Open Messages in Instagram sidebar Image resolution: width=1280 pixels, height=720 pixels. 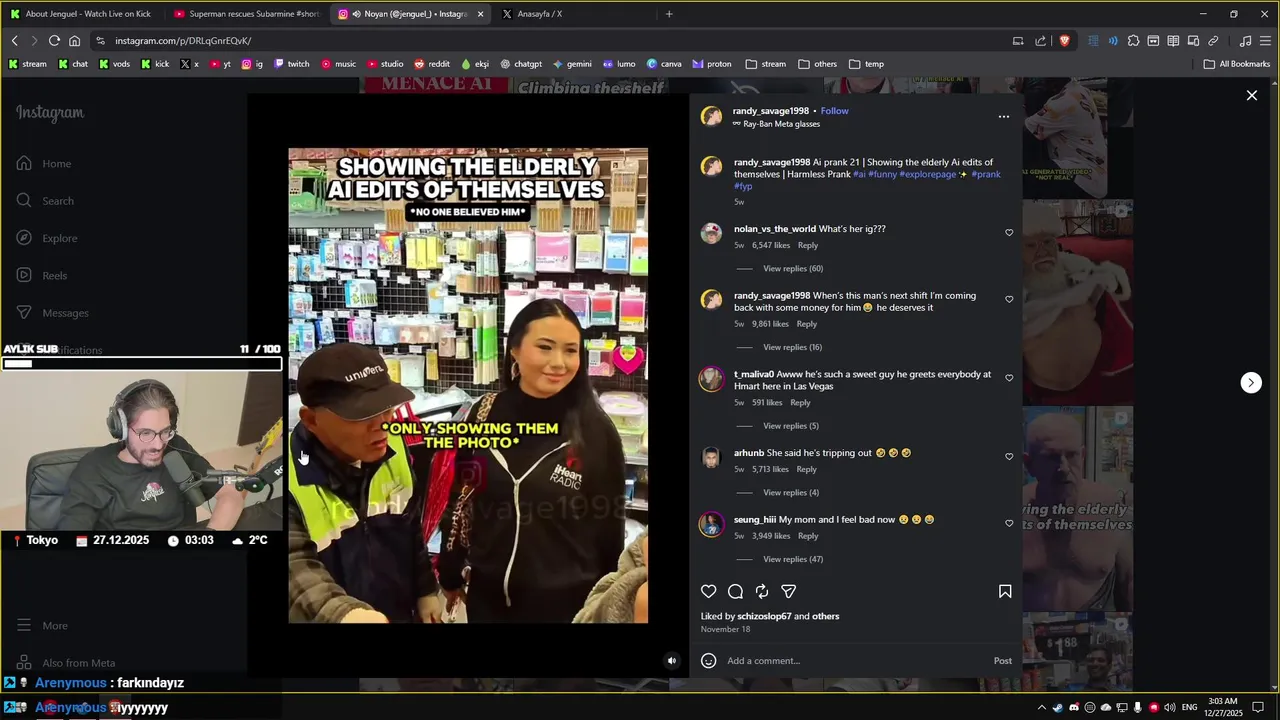click(x=52, y=313)
